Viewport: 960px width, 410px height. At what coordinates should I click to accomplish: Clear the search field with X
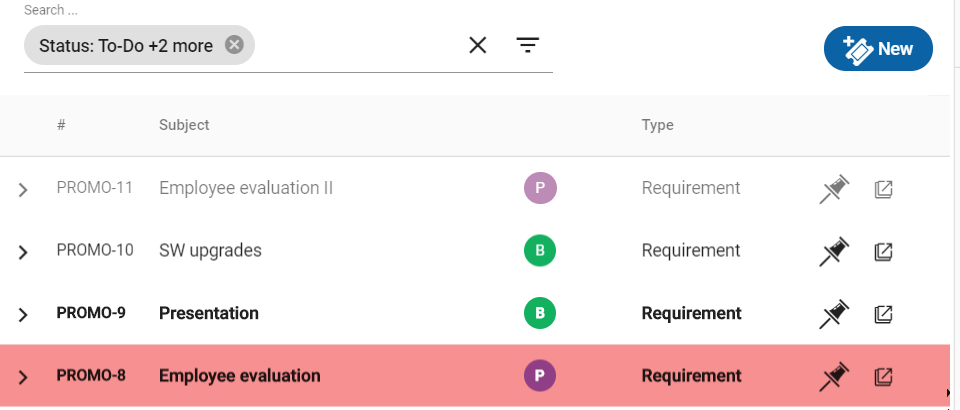[478, 45]
